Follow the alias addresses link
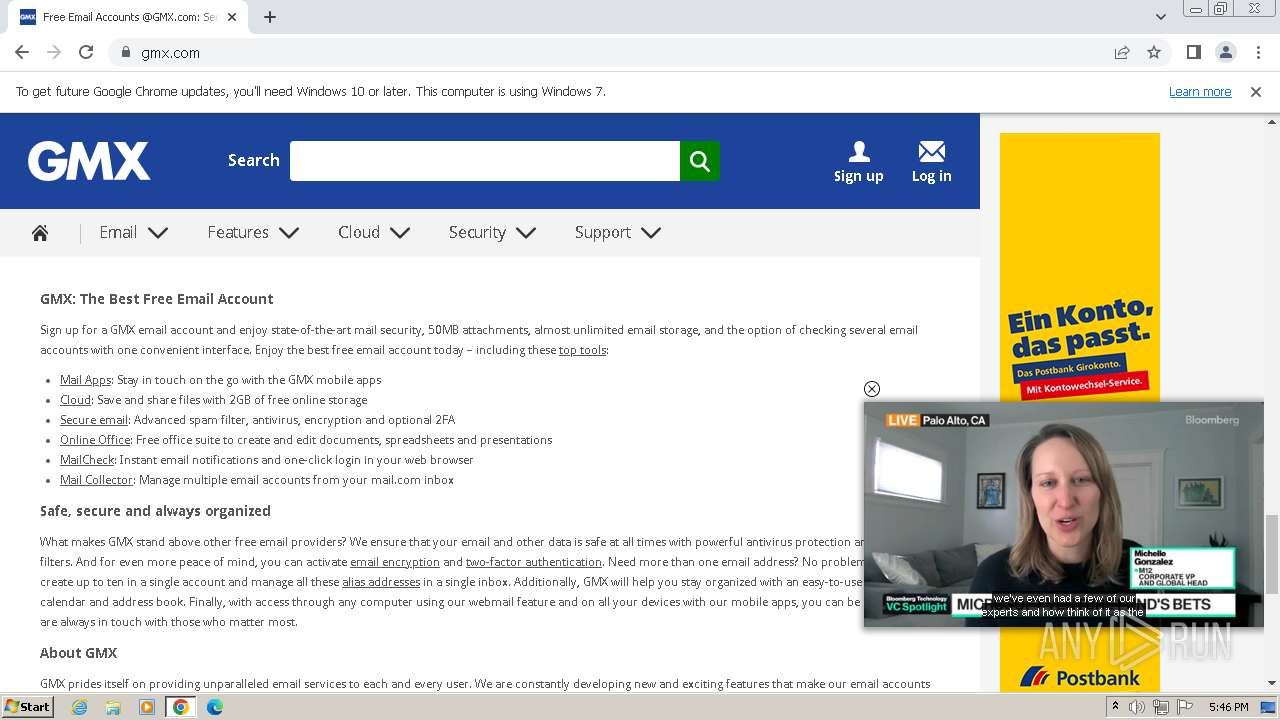 (381, 582)
